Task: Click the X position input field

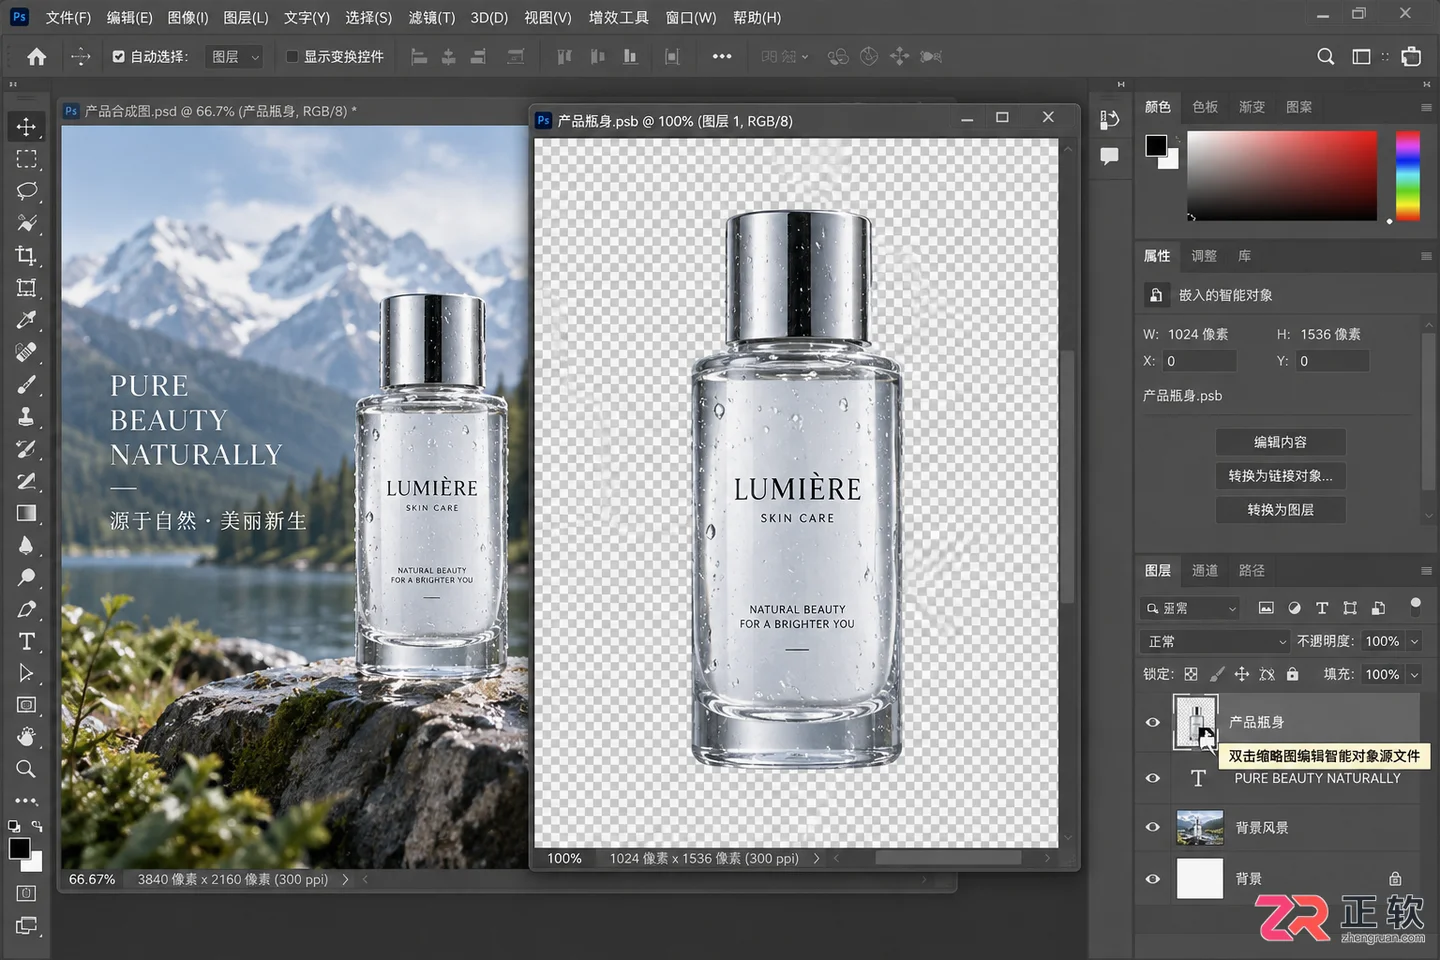Action: click(1199, 361)
